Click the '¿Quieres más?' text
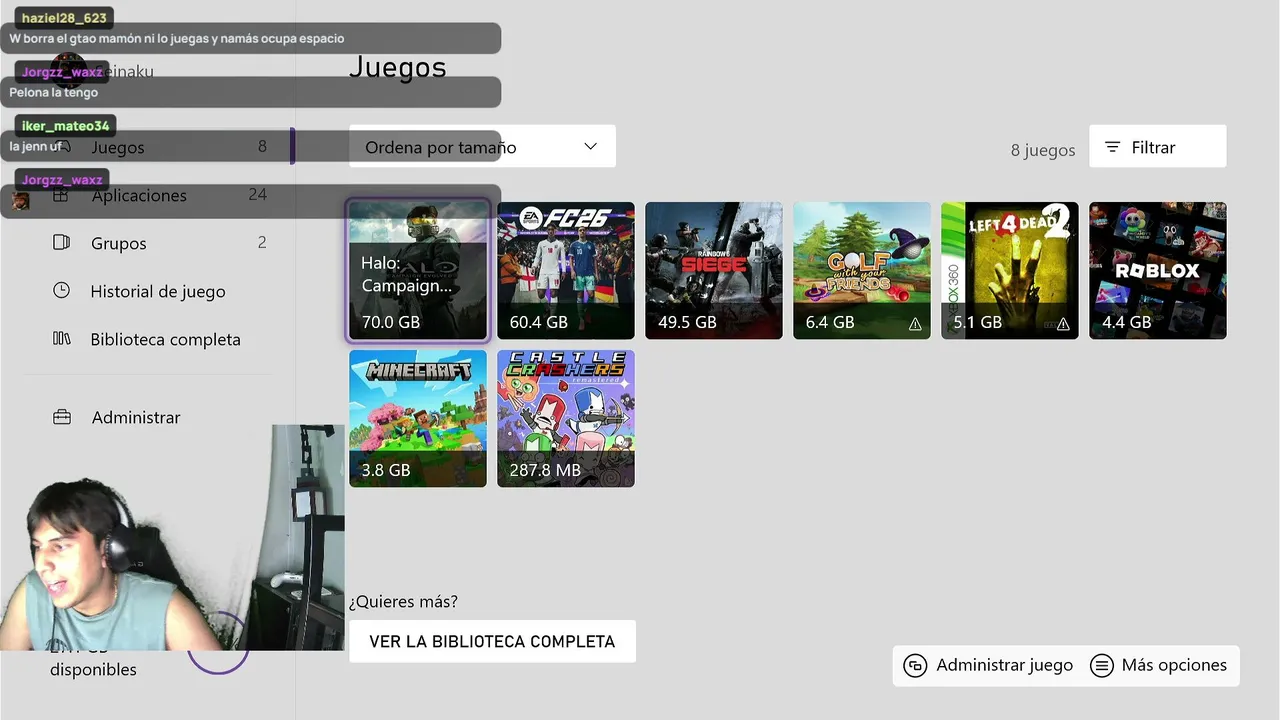 [403, 602]
